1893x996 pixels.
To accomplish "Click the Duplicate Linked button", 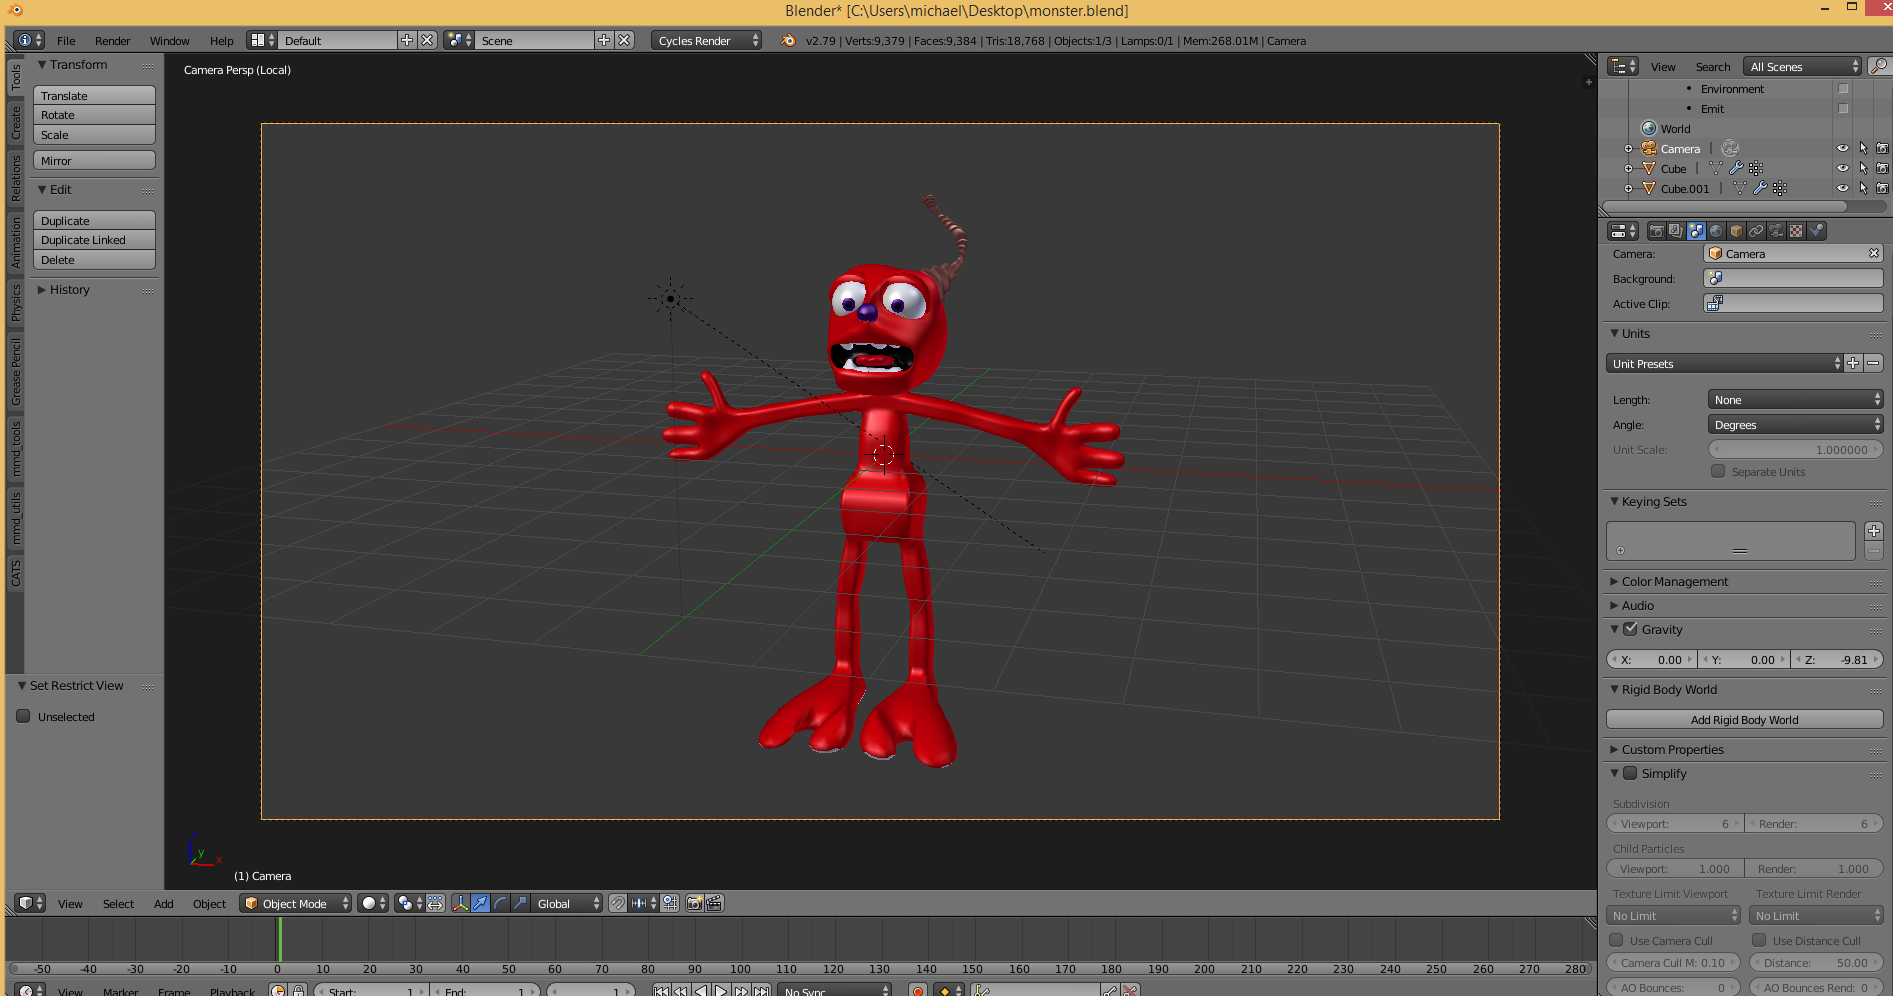I will pyautogui.click(x=94, y=240).
